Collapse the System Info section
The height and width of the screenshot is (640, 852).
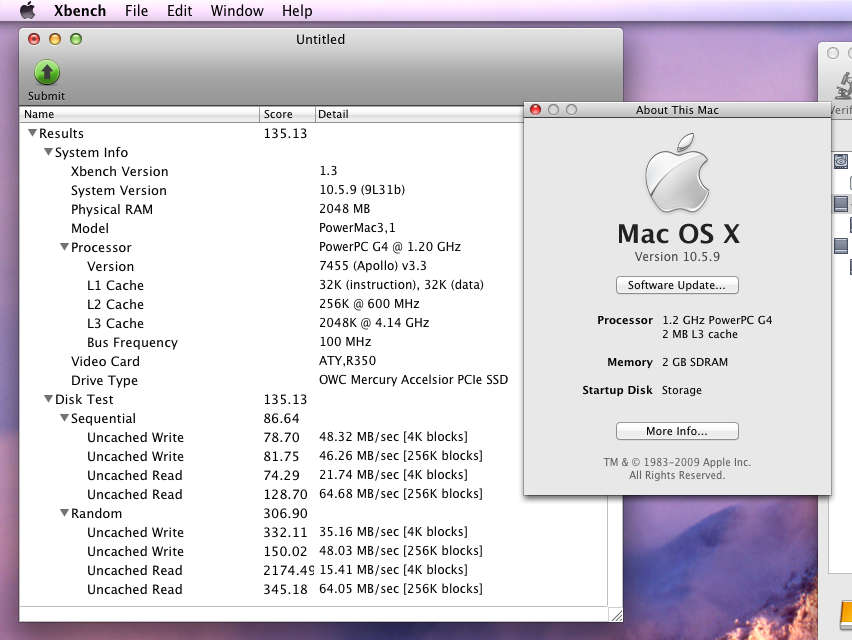click(48, 152)
